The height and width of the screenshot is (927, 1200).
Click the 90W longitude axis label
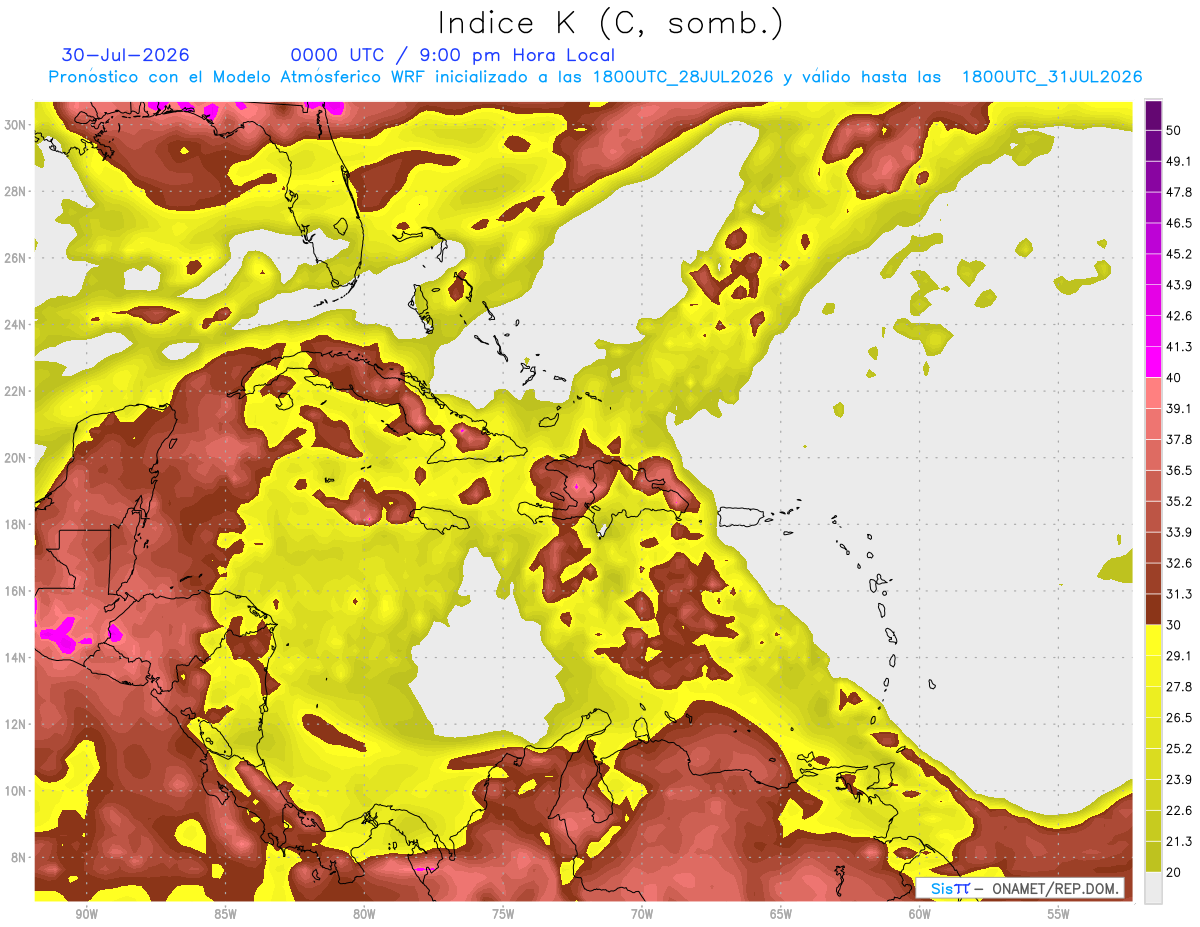(86, 914)
